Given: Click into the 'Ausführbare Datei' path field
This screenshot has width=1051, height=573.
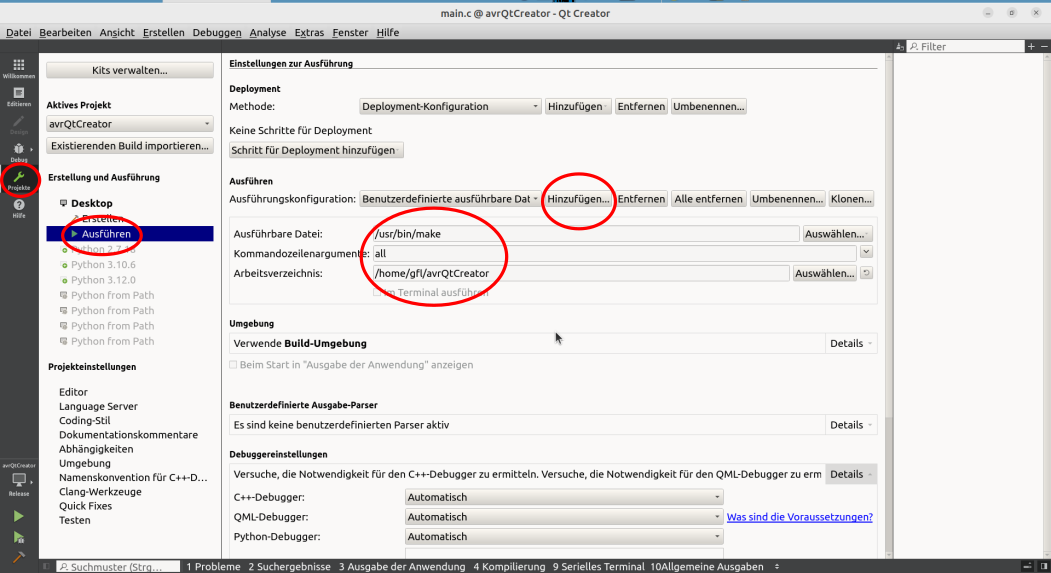Looking at the screenshot, I should [x=586, y=234].
